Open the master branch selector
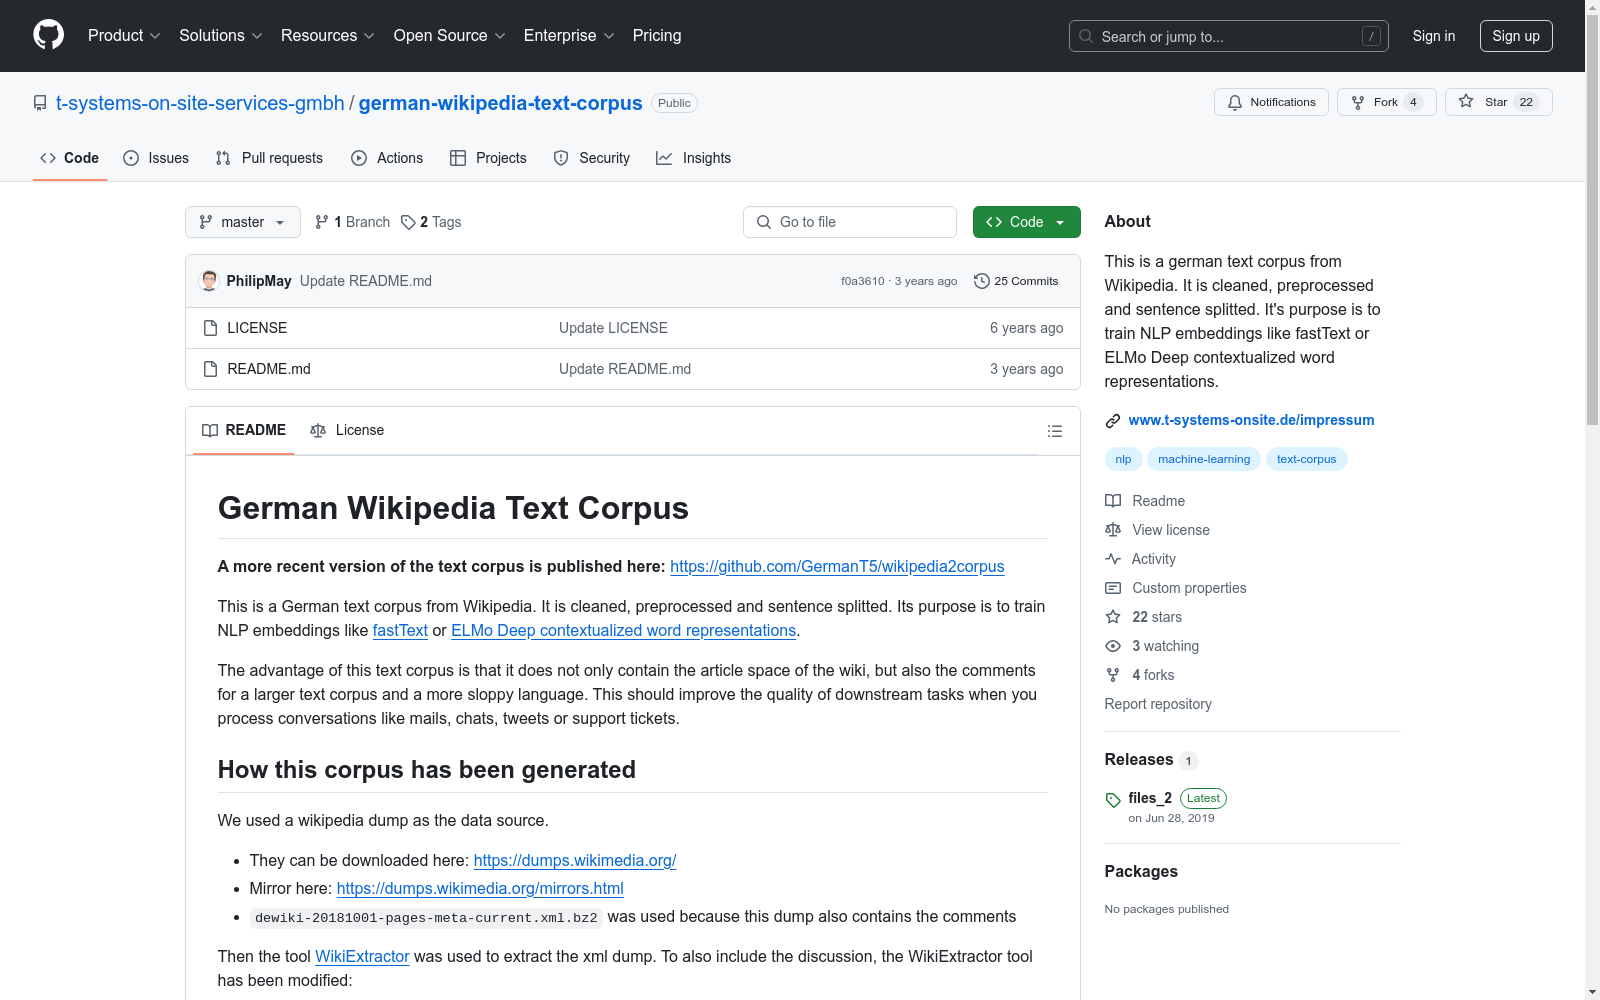Screen dimensions: 1600x1000 pyautogui.click(x=243, y=222)
